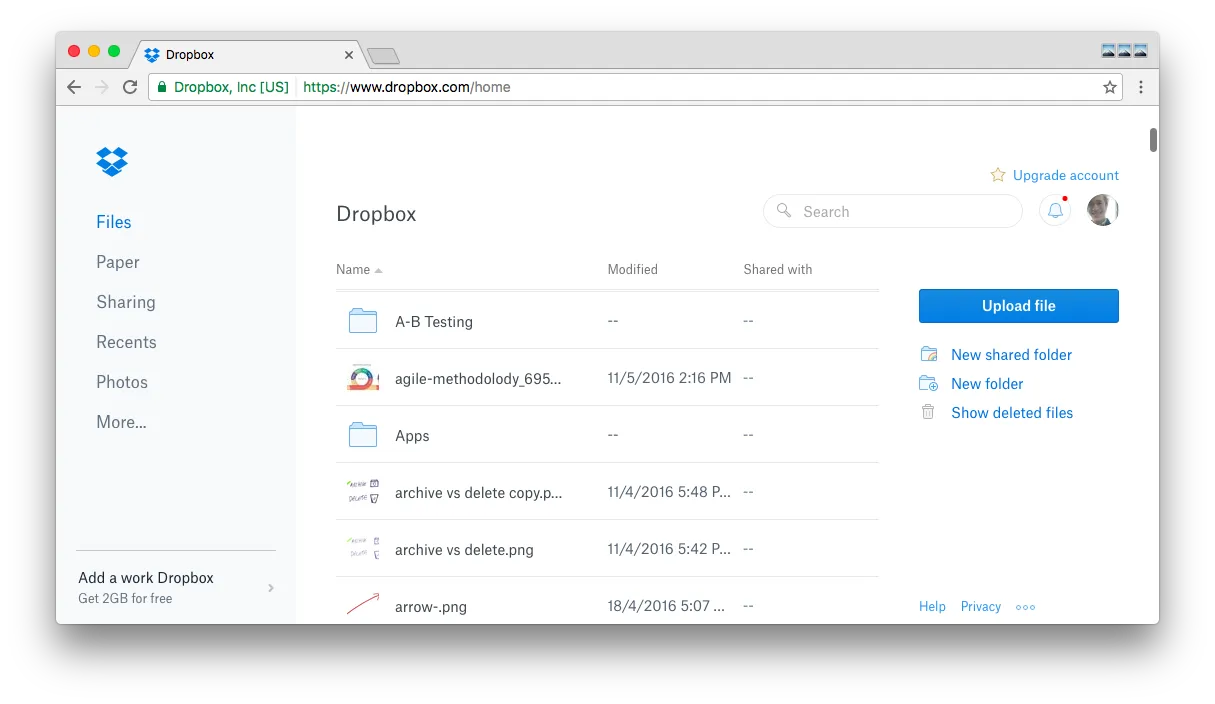Open agile-methodolody file thumbnail
The height and width of the screenshot is (704, 1215).
coord(363,378)
